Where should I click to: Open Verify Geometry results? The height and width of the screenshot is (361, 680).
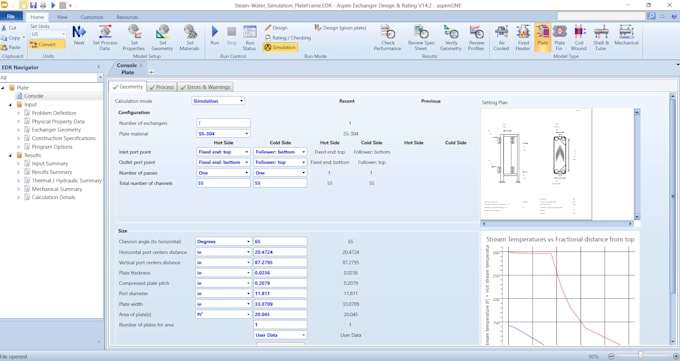[451, 37]
